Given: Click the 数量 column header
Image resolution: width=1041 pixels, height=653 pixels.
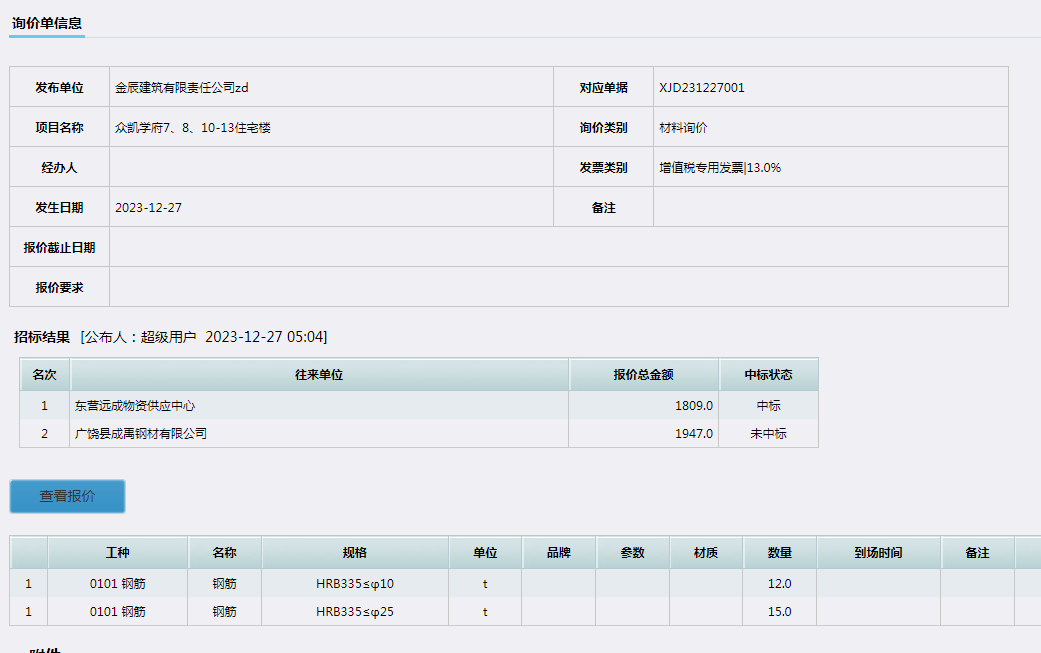Looking at the screenshot, I should click(x=780, y=553).
